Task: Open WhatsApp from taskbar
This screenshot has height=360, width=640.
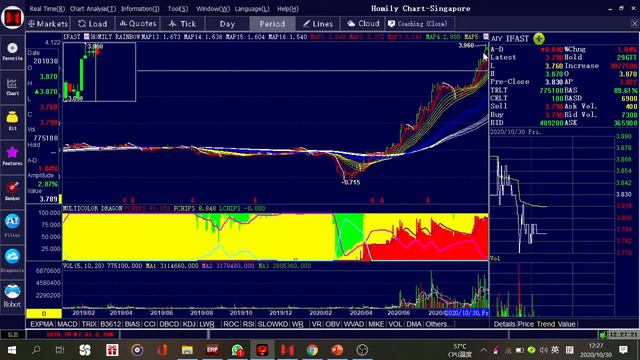Action: (x=238, y=350)
